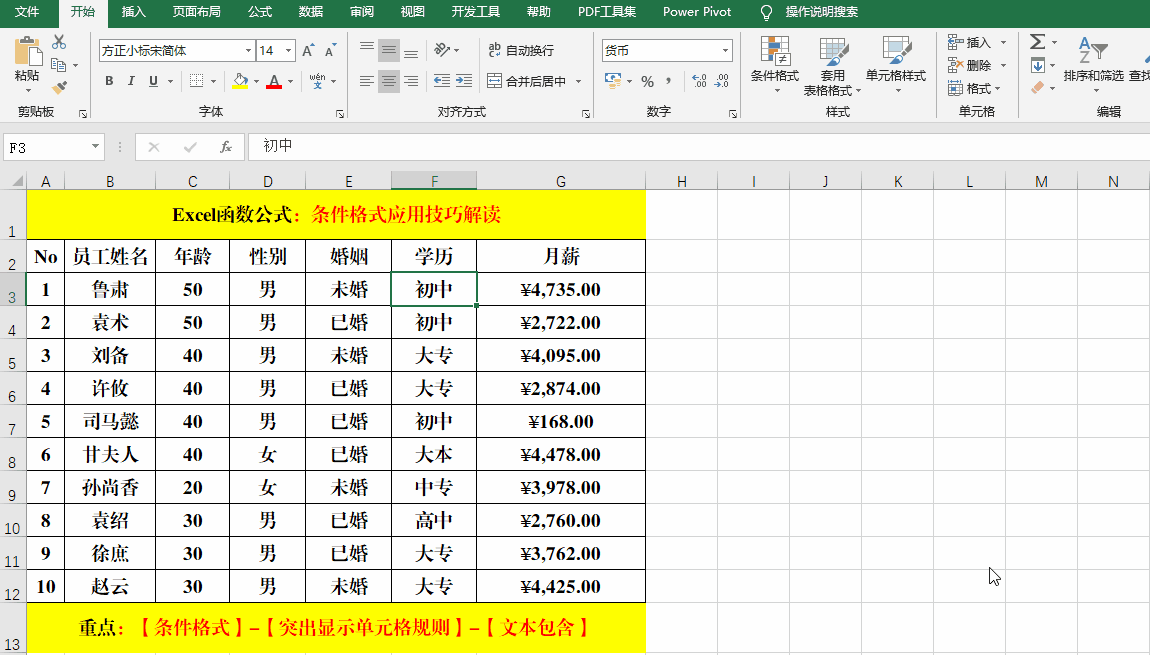Apply percent style
Image resolution: width=1150 pixels, height=655 pixels.
click(x=648, y=81)
